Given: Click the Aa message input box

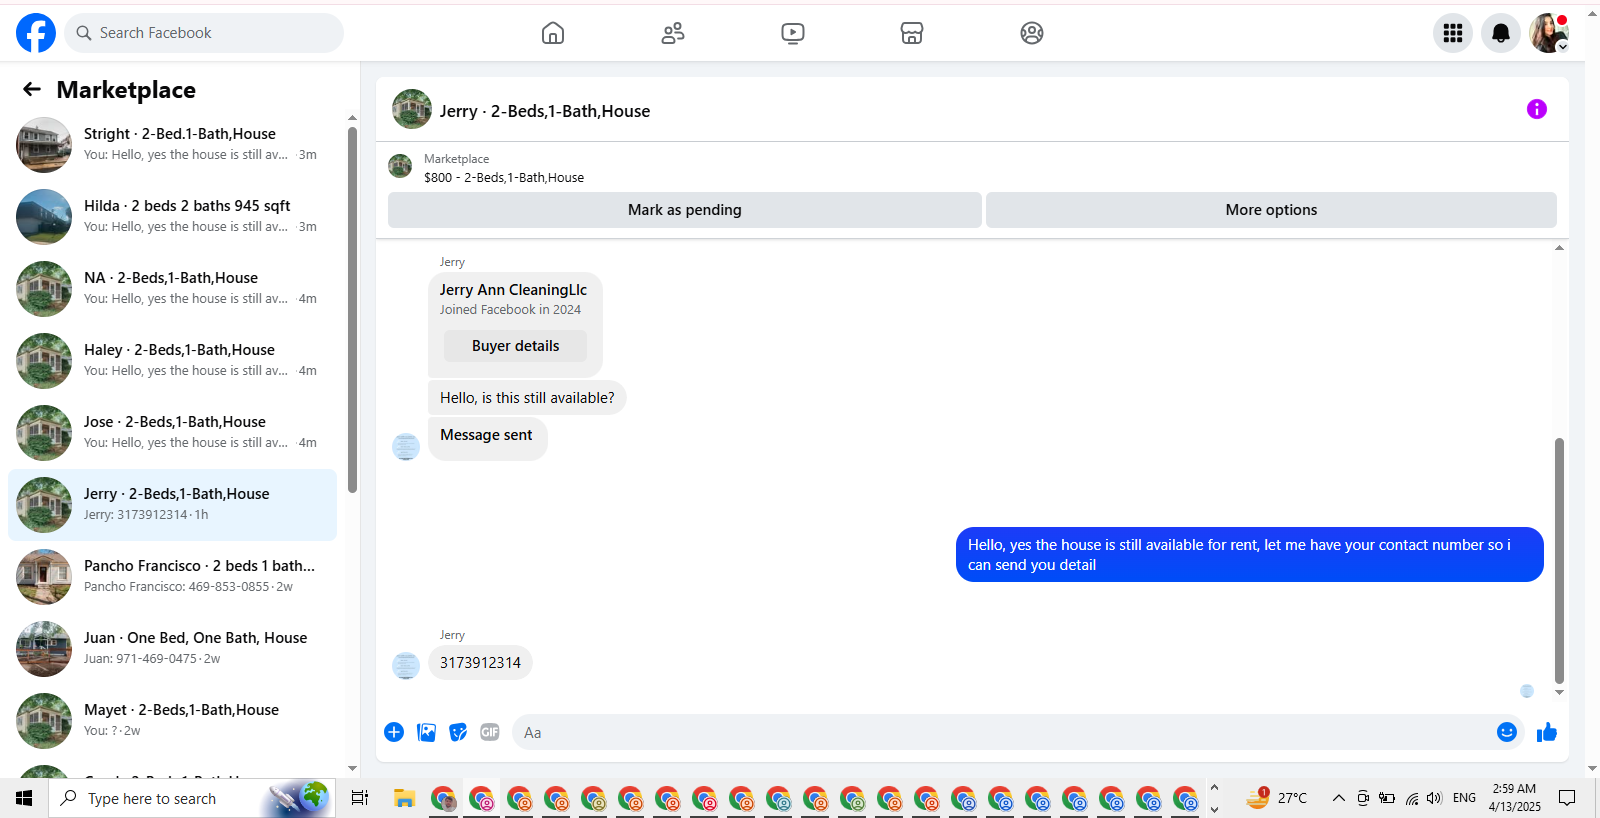Looking at the screenshot, I should pos(1018,732).
